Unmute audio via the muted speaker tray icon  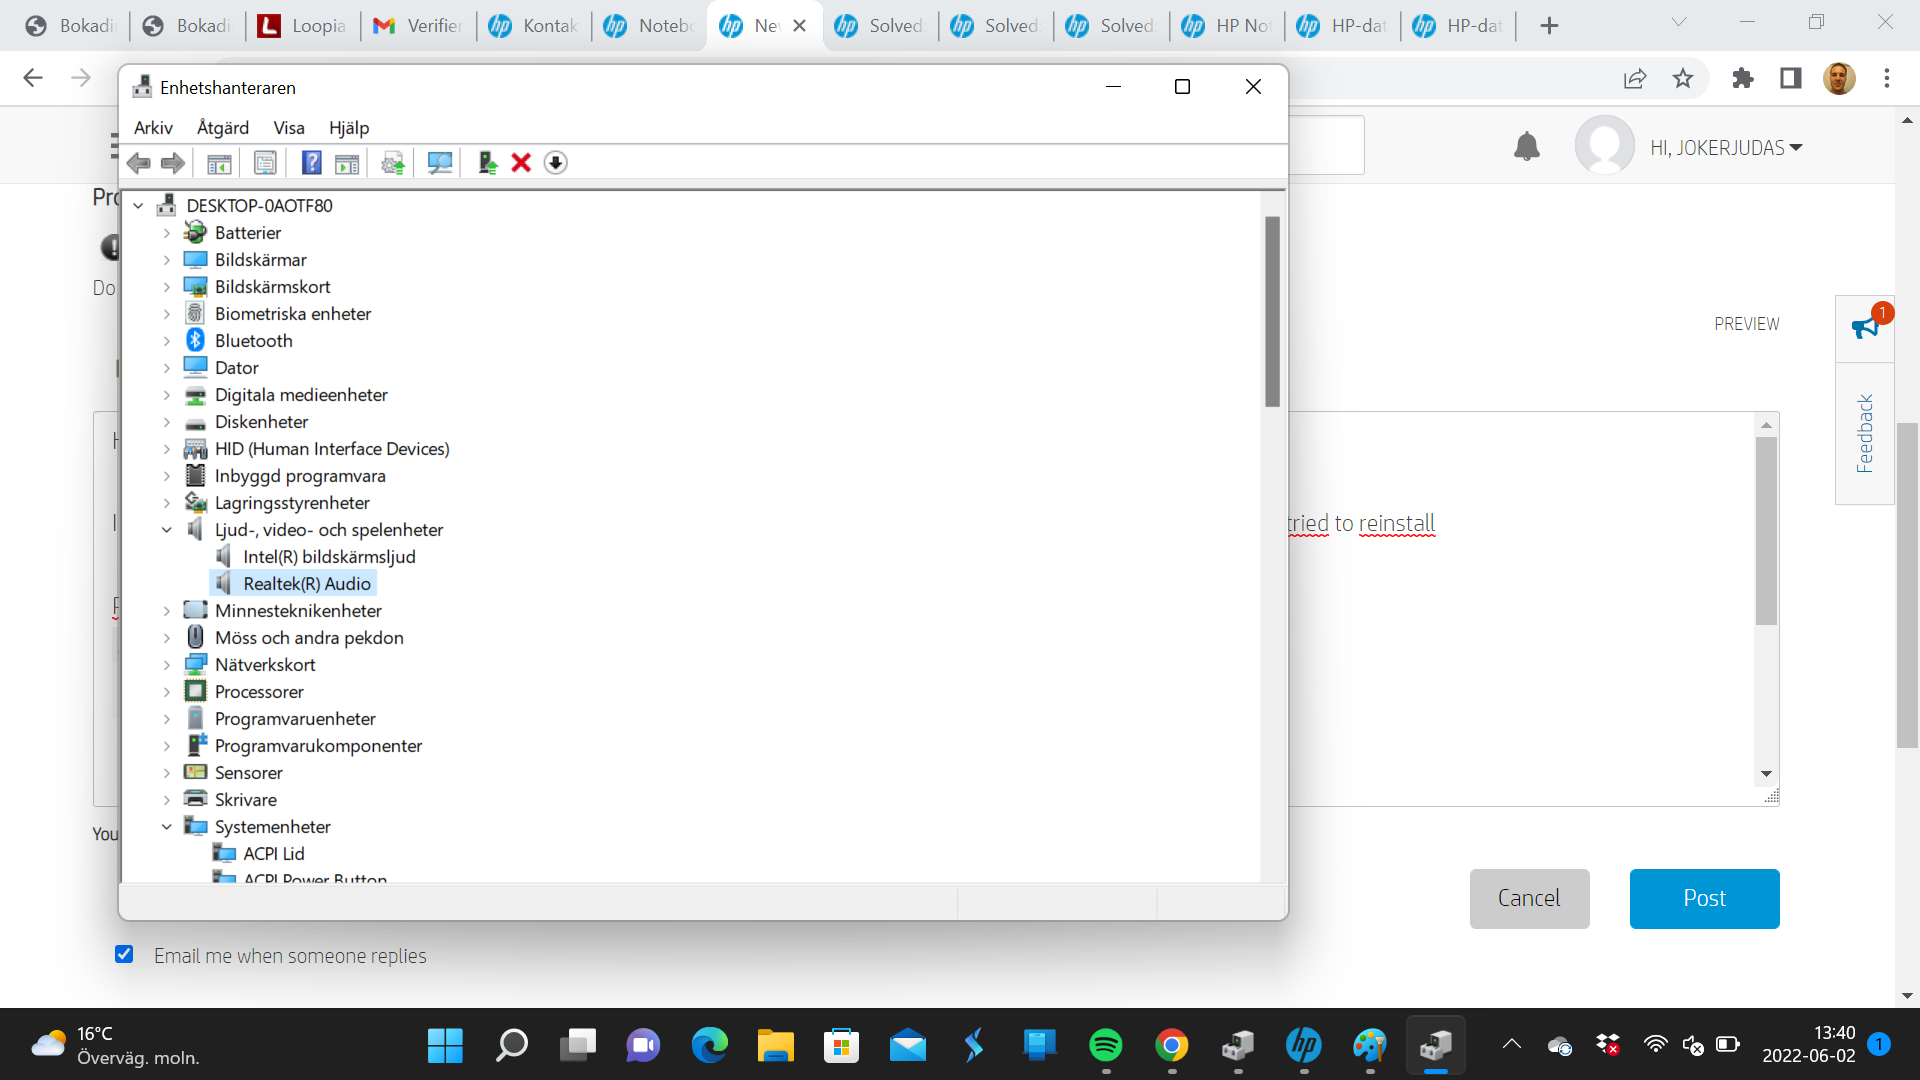click(x=1692, y=1045)
